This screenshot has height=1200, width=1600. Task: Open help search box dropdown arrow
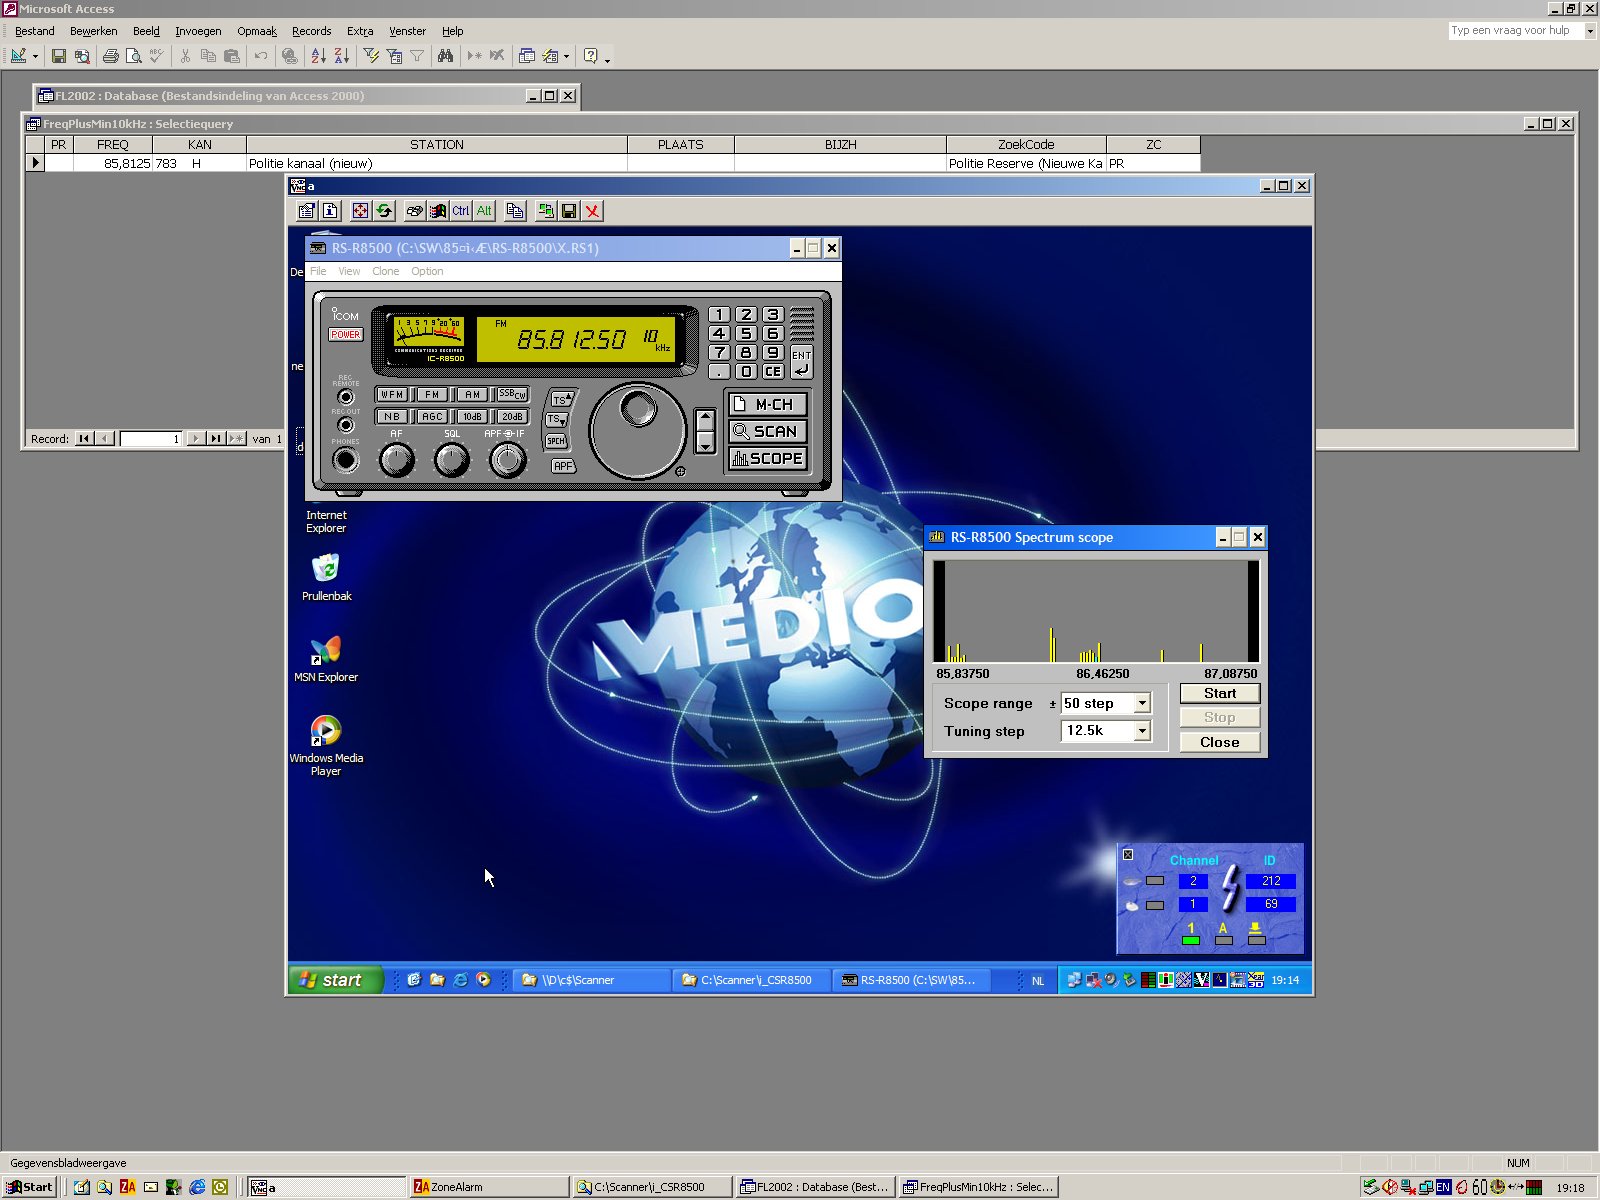pyautogui.click(x=1590, y=31)
